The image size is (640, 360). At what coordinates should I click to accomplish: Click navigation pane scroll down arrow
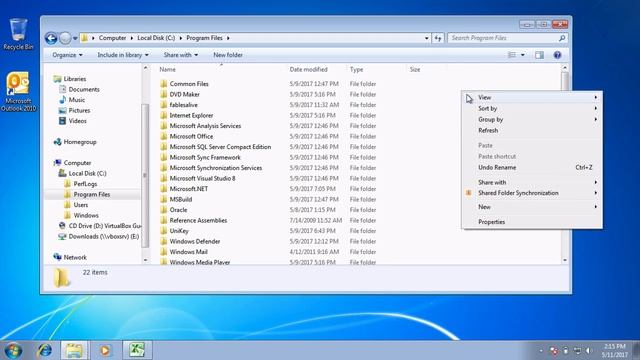[146, 260]
